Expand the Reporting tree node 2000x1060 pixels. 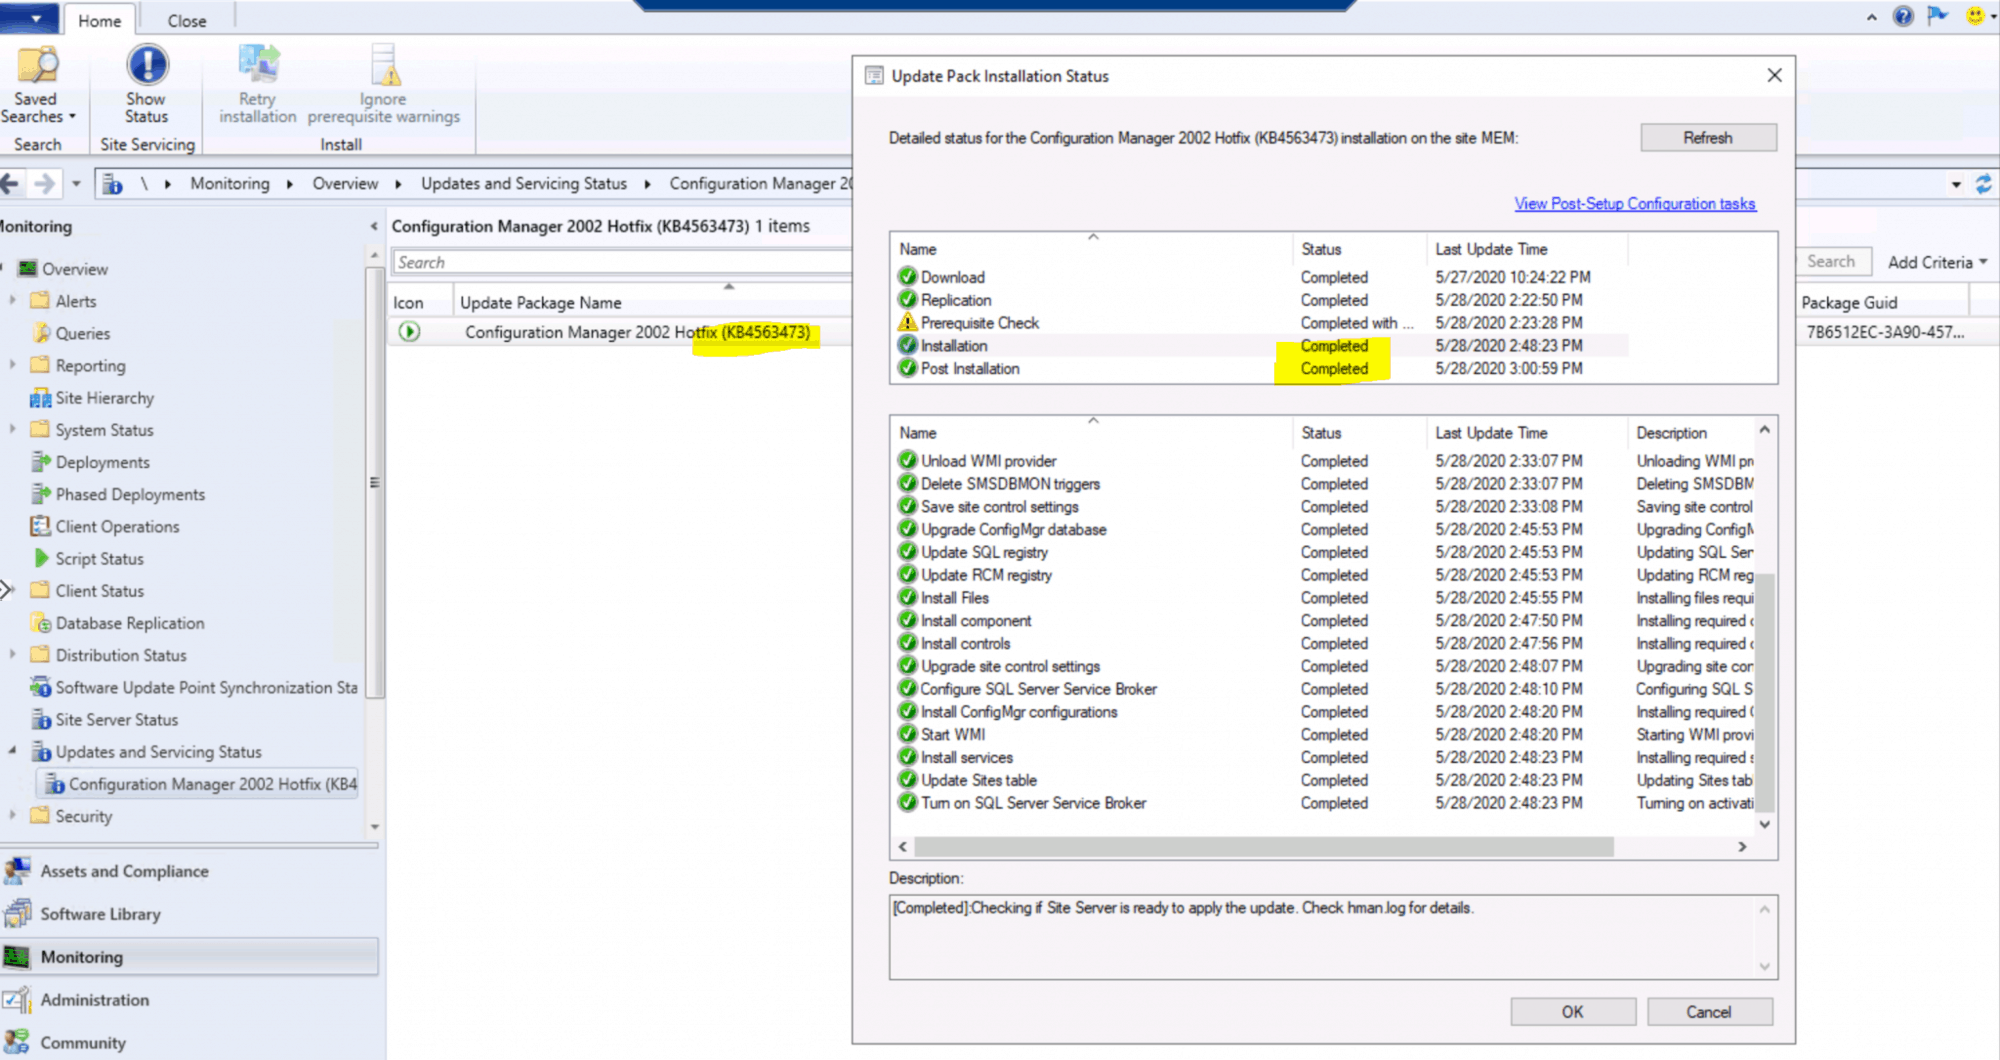(13, 365)
